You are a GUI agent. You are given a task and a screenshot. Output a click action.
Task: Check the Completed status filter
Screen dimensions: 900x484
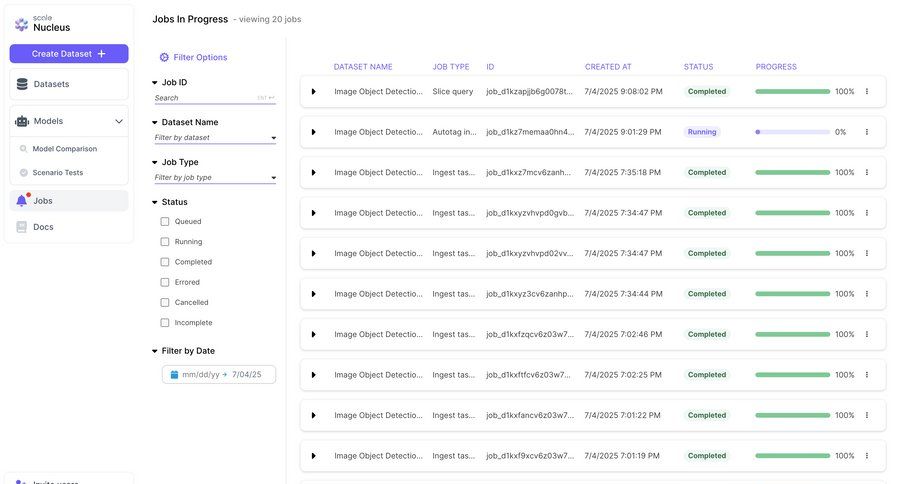tap(165, 262)
